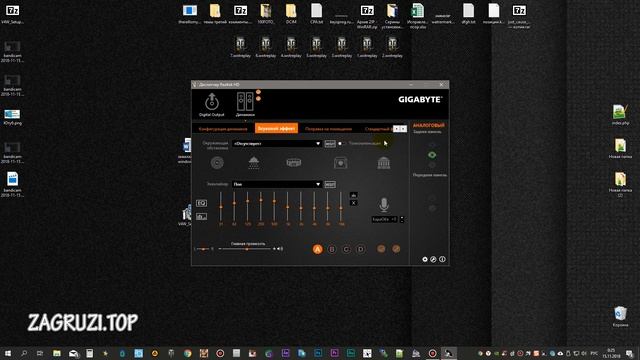The image size is (640, 360).
Task: Open the Звуковой эффект tab
Action: click(x=276, y=128)
